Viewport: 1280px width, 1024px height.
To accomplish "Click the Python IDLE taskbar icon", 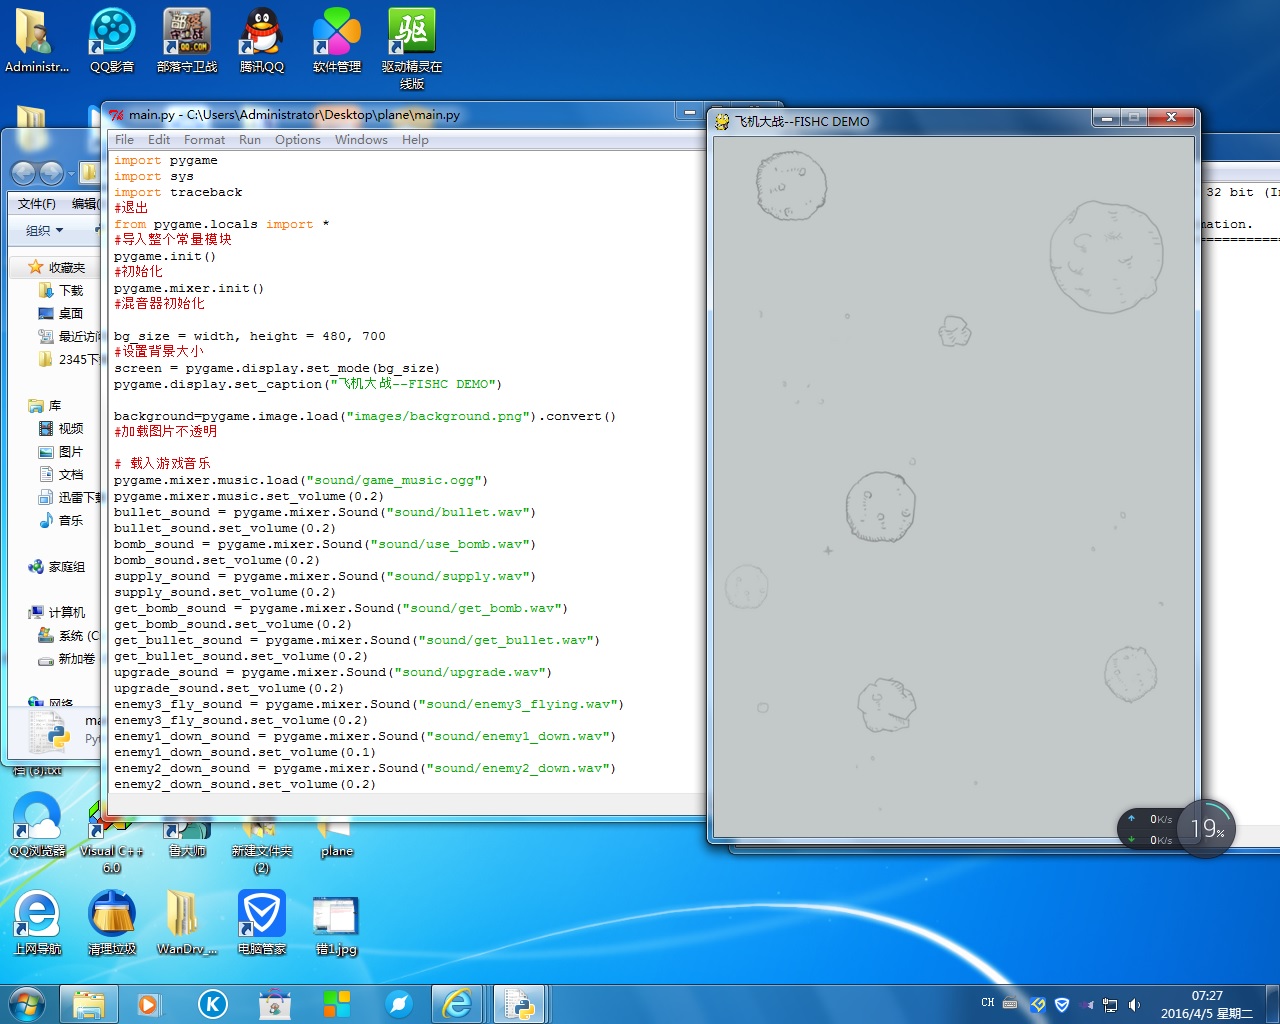I will point(520,1003).
